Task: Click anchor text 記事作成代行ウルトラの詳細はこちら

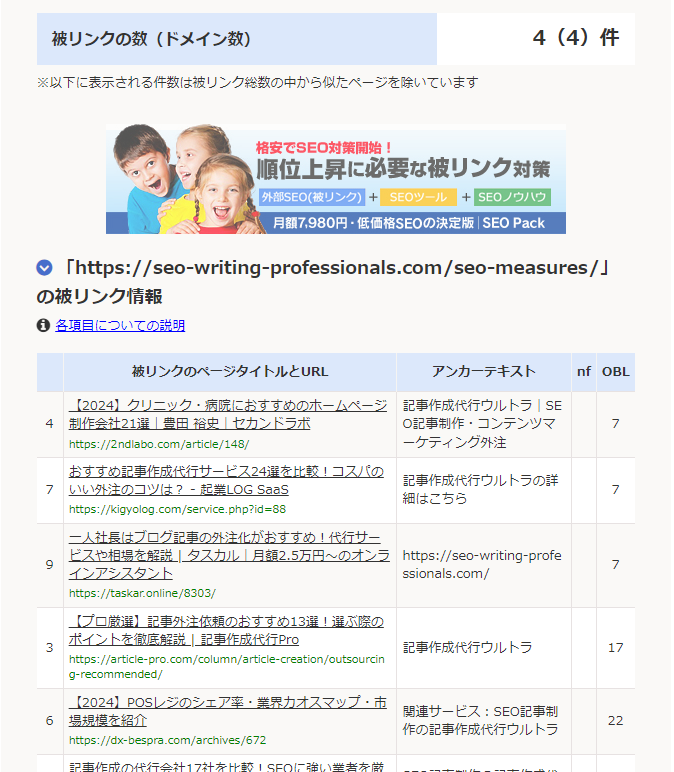Action: tap(481, 489)
